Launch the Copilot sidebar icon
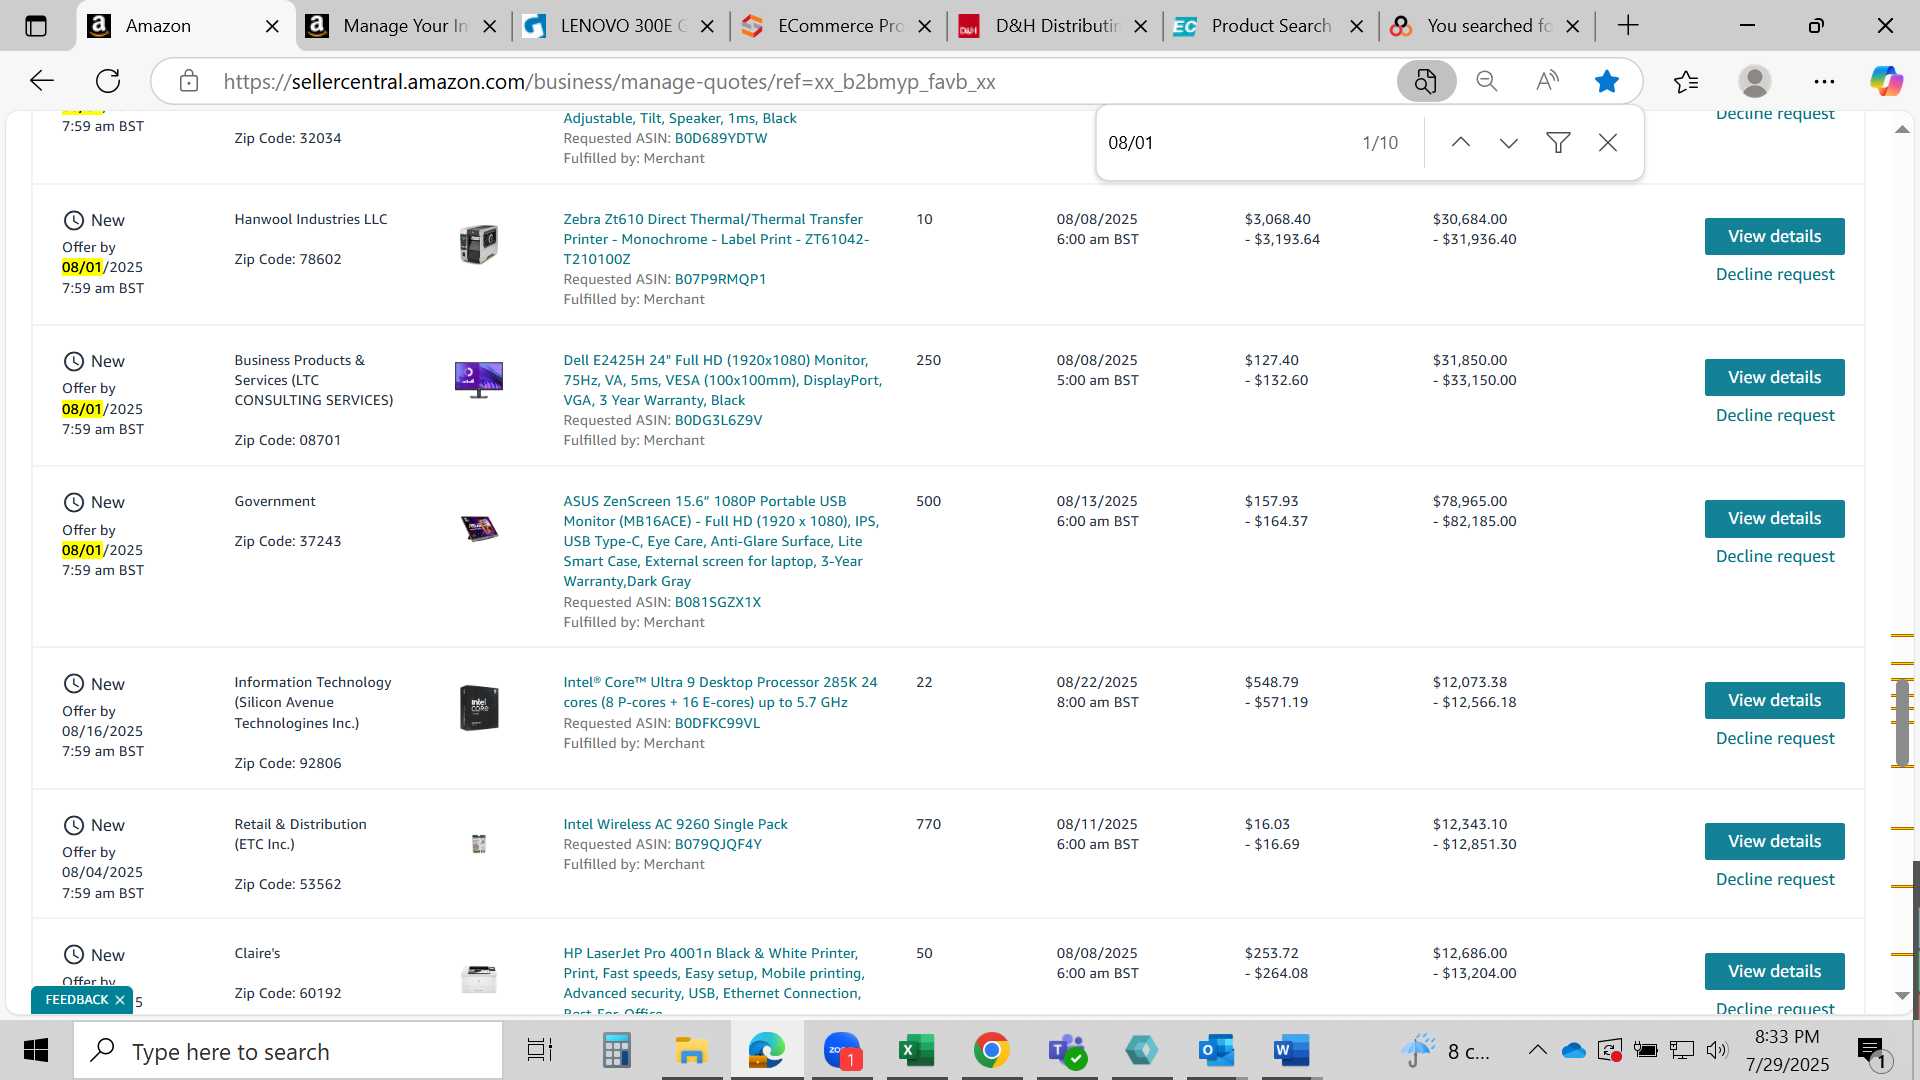This screenshot has width=1920, height=1080. (x=1887, y=81)
